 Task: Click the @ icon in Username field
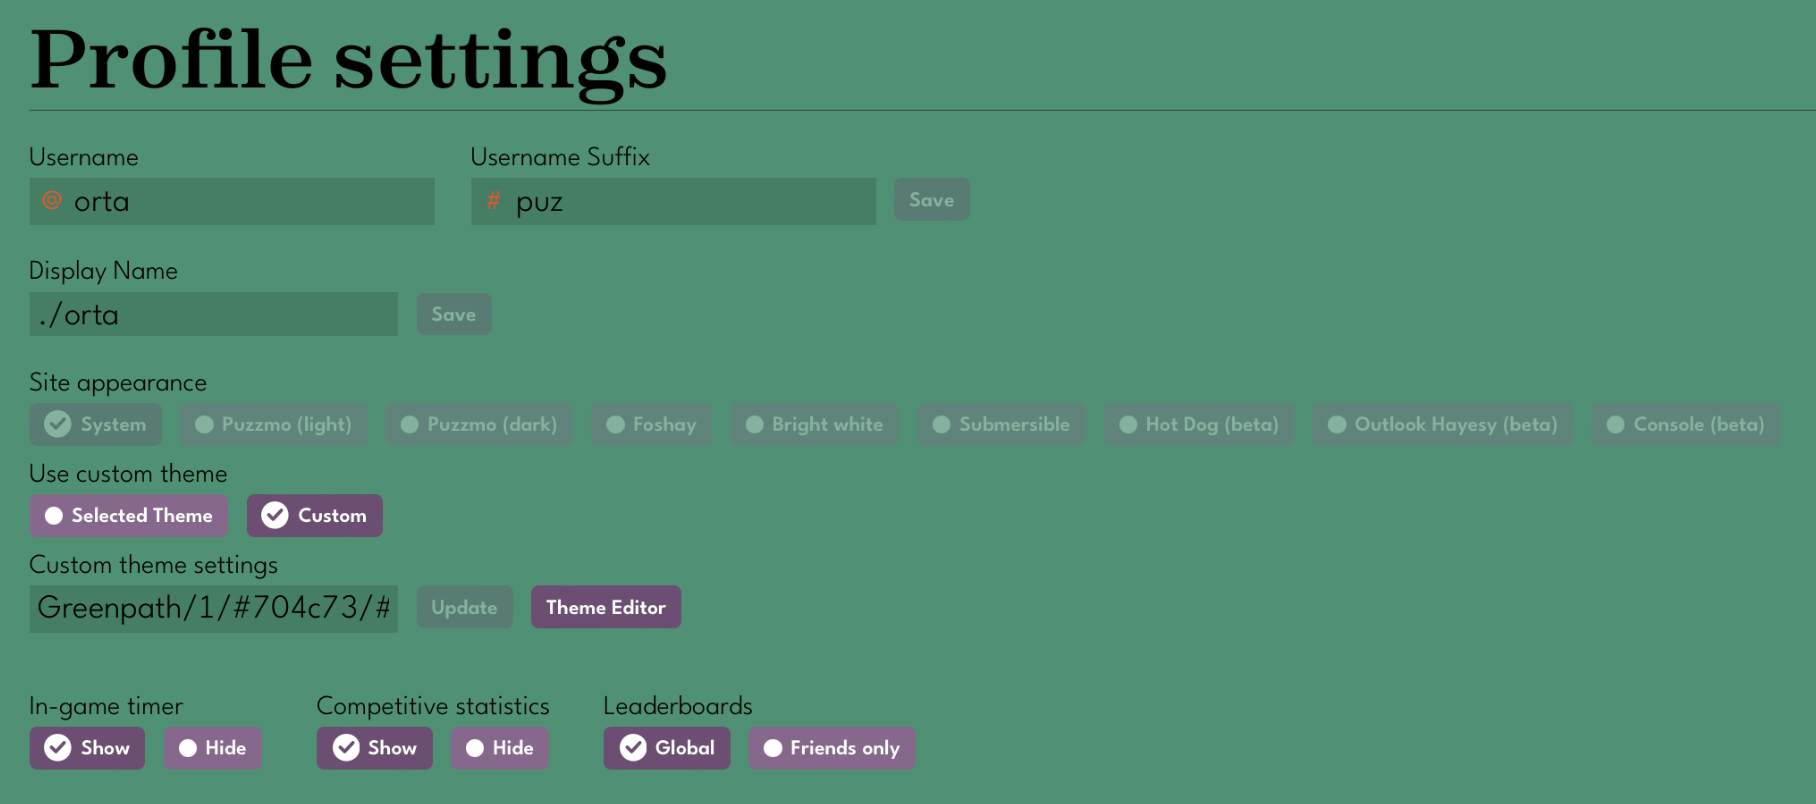[52, 201]
